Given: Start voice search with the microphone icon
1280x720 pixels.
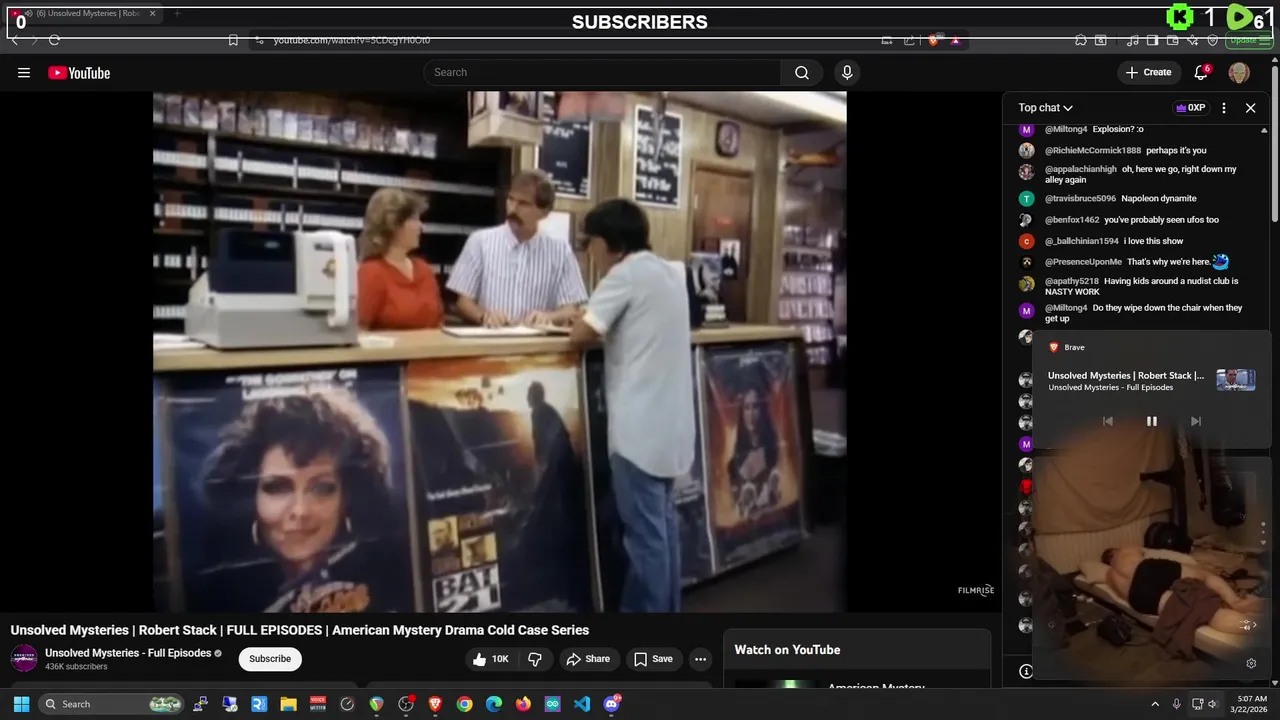Looking at the screenshot, I should tap(847, 72).
